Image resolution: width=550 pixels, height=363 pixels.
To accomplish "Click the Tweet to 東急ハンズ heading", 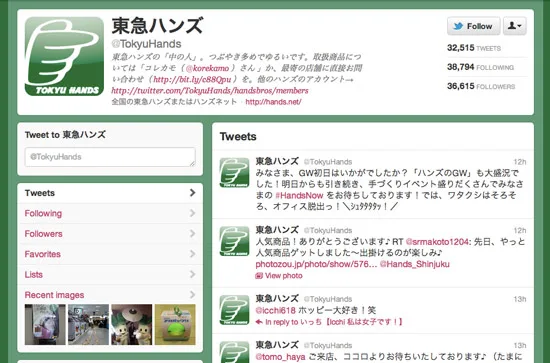I will 65,135.
